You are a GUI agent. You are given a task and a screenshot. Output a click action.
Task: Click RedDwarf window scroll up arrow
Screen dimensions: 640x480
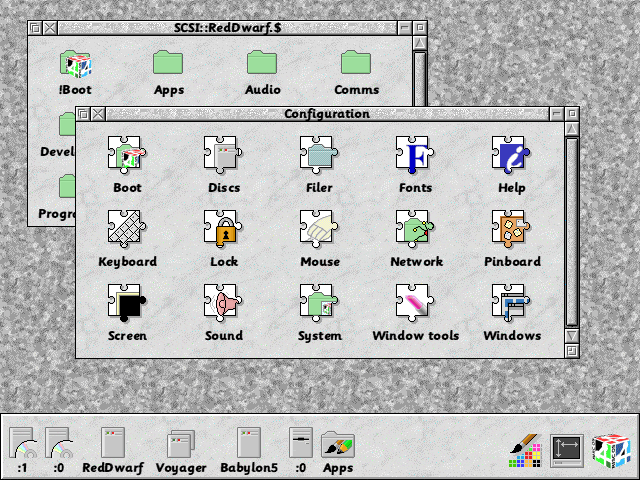tap(420, 43)
